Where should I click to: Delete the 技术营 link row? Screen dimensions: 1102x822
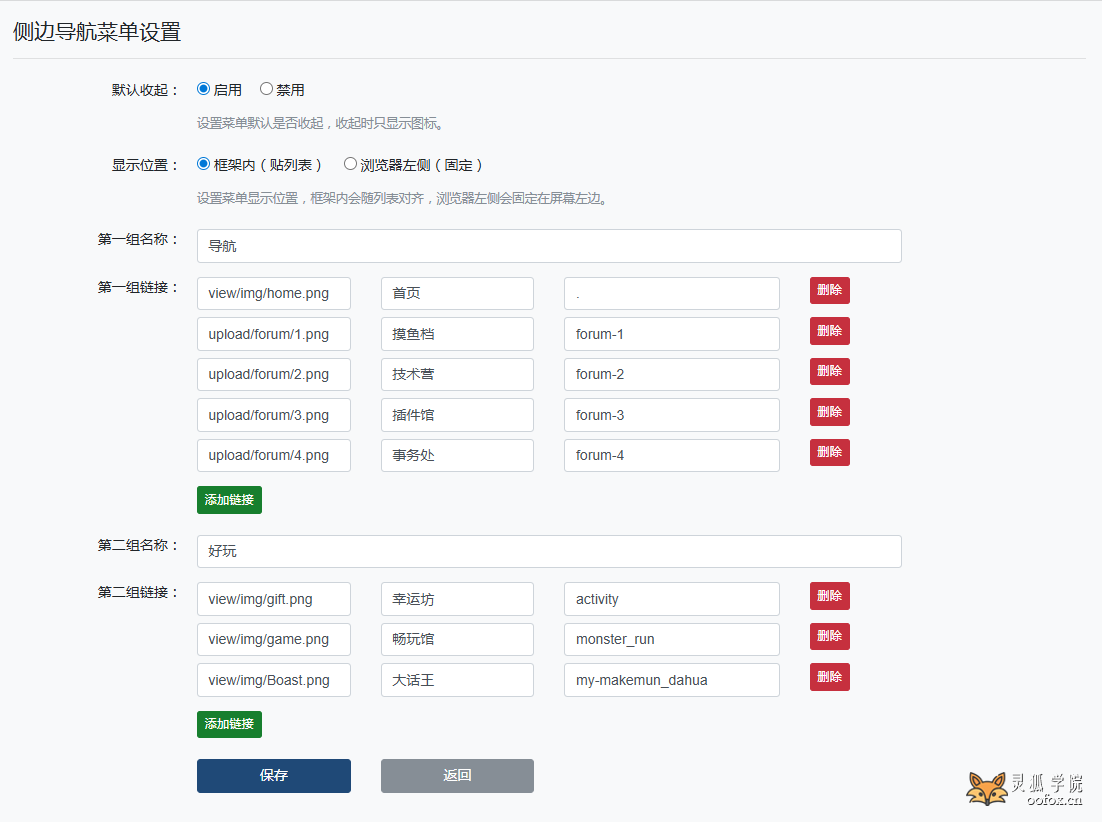829,372
